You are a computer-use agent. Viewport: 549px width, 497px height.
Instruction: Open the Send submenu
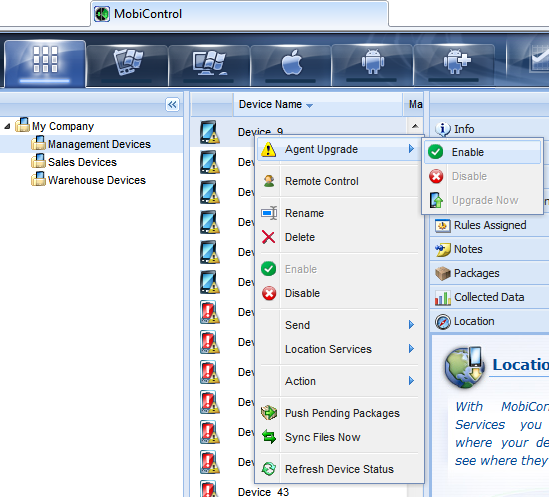pyautogui.click(x=339, y=325)
